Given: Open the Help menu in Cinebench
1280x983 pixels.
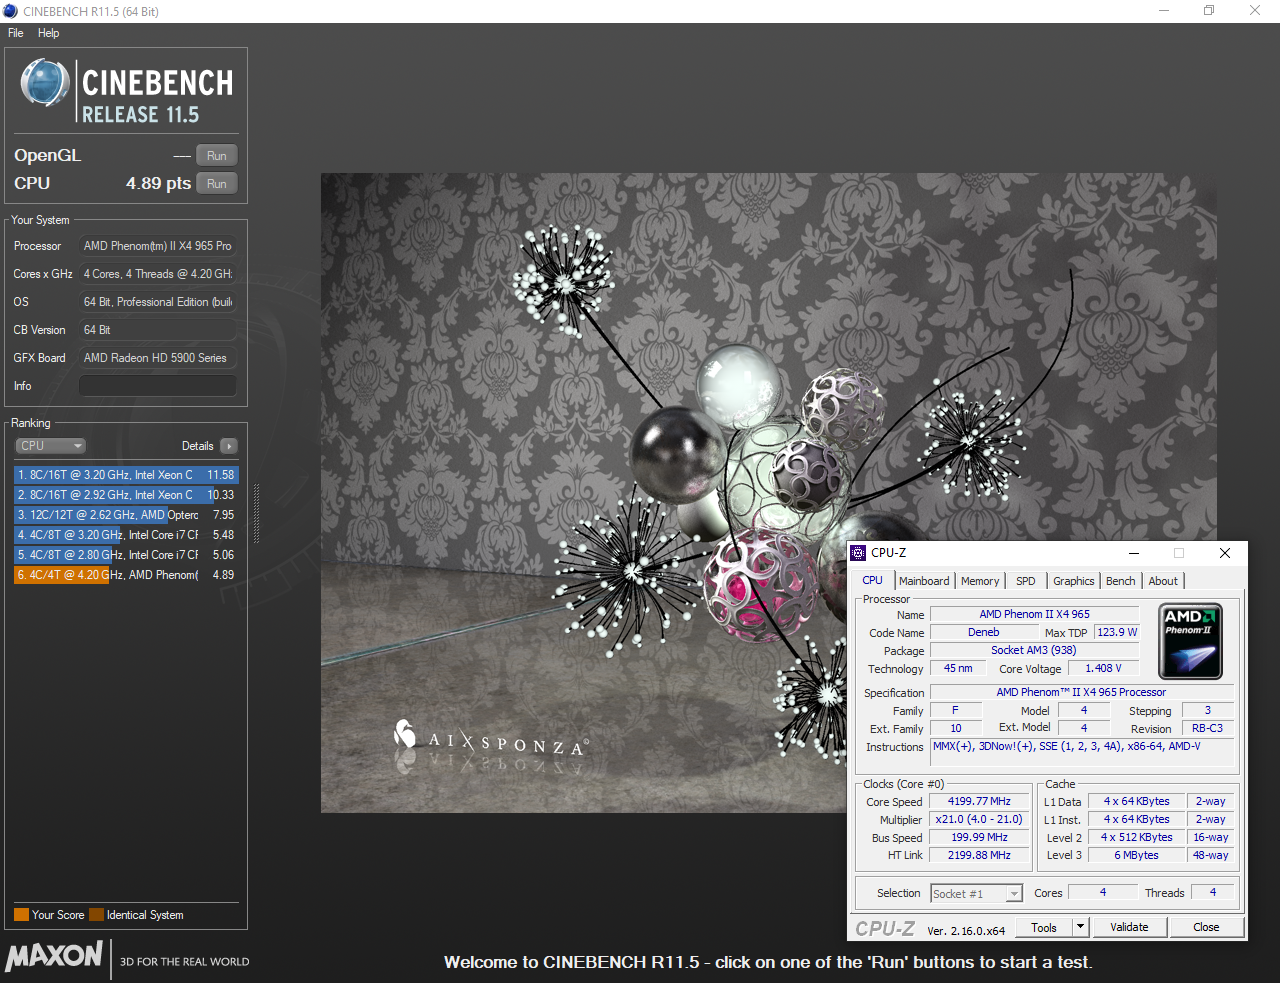Looking at the screenshot, I should 49,33.
